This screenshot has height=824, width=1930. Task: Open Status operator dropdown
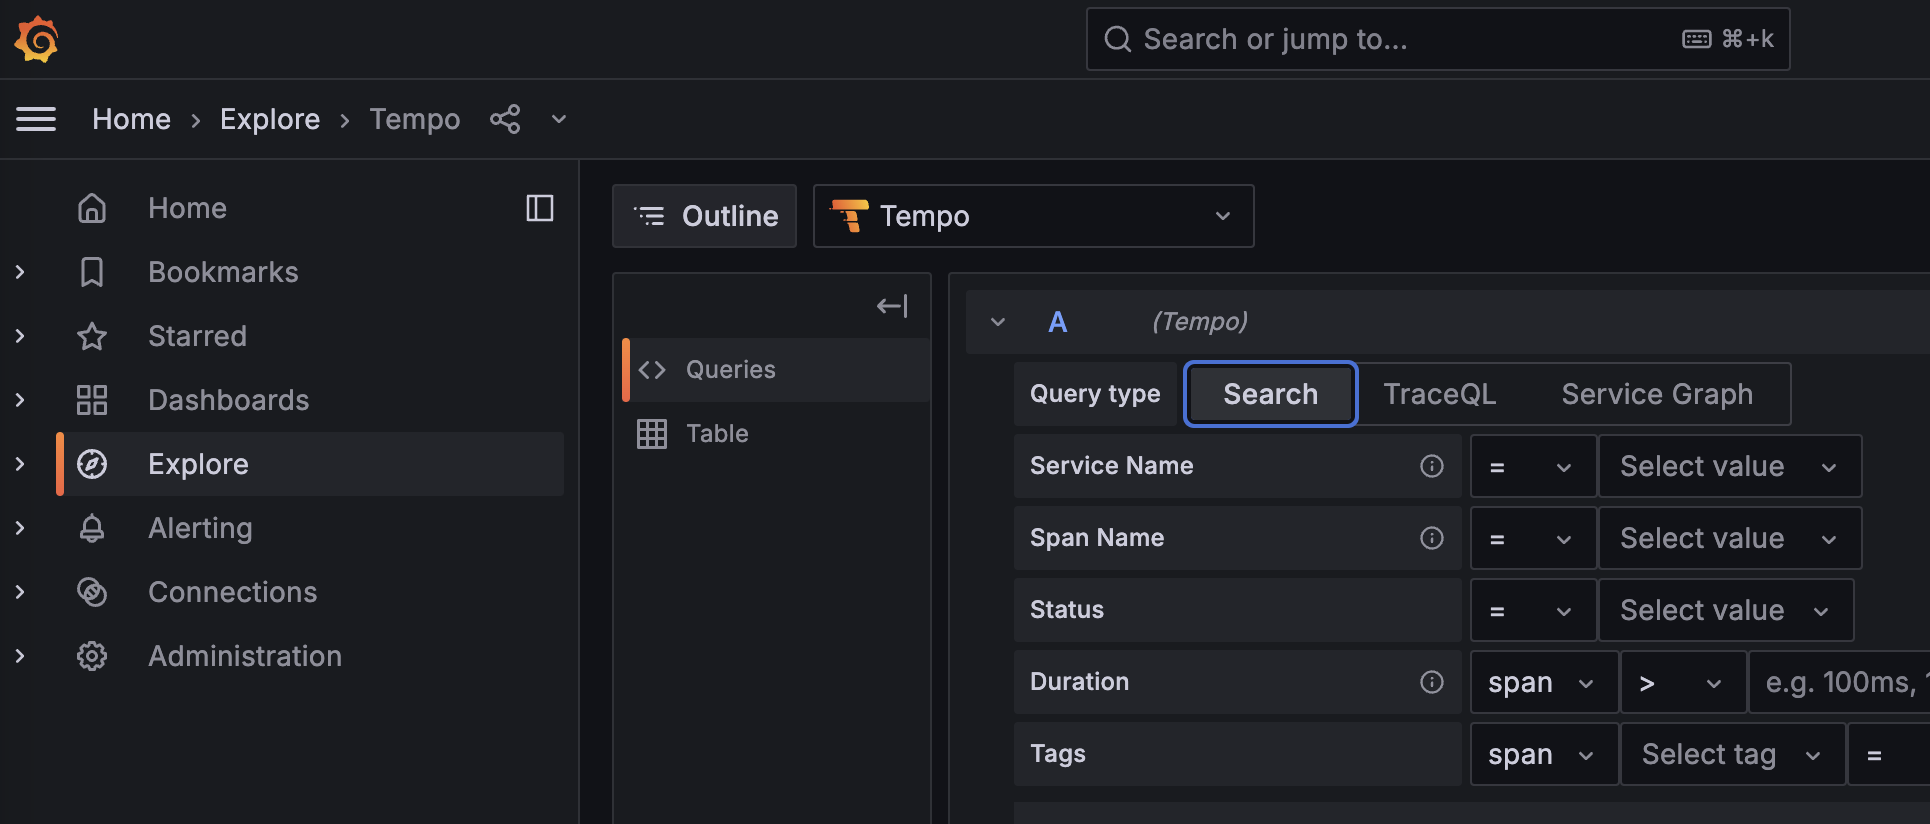pyautogui.click(x=1533, y=610)
